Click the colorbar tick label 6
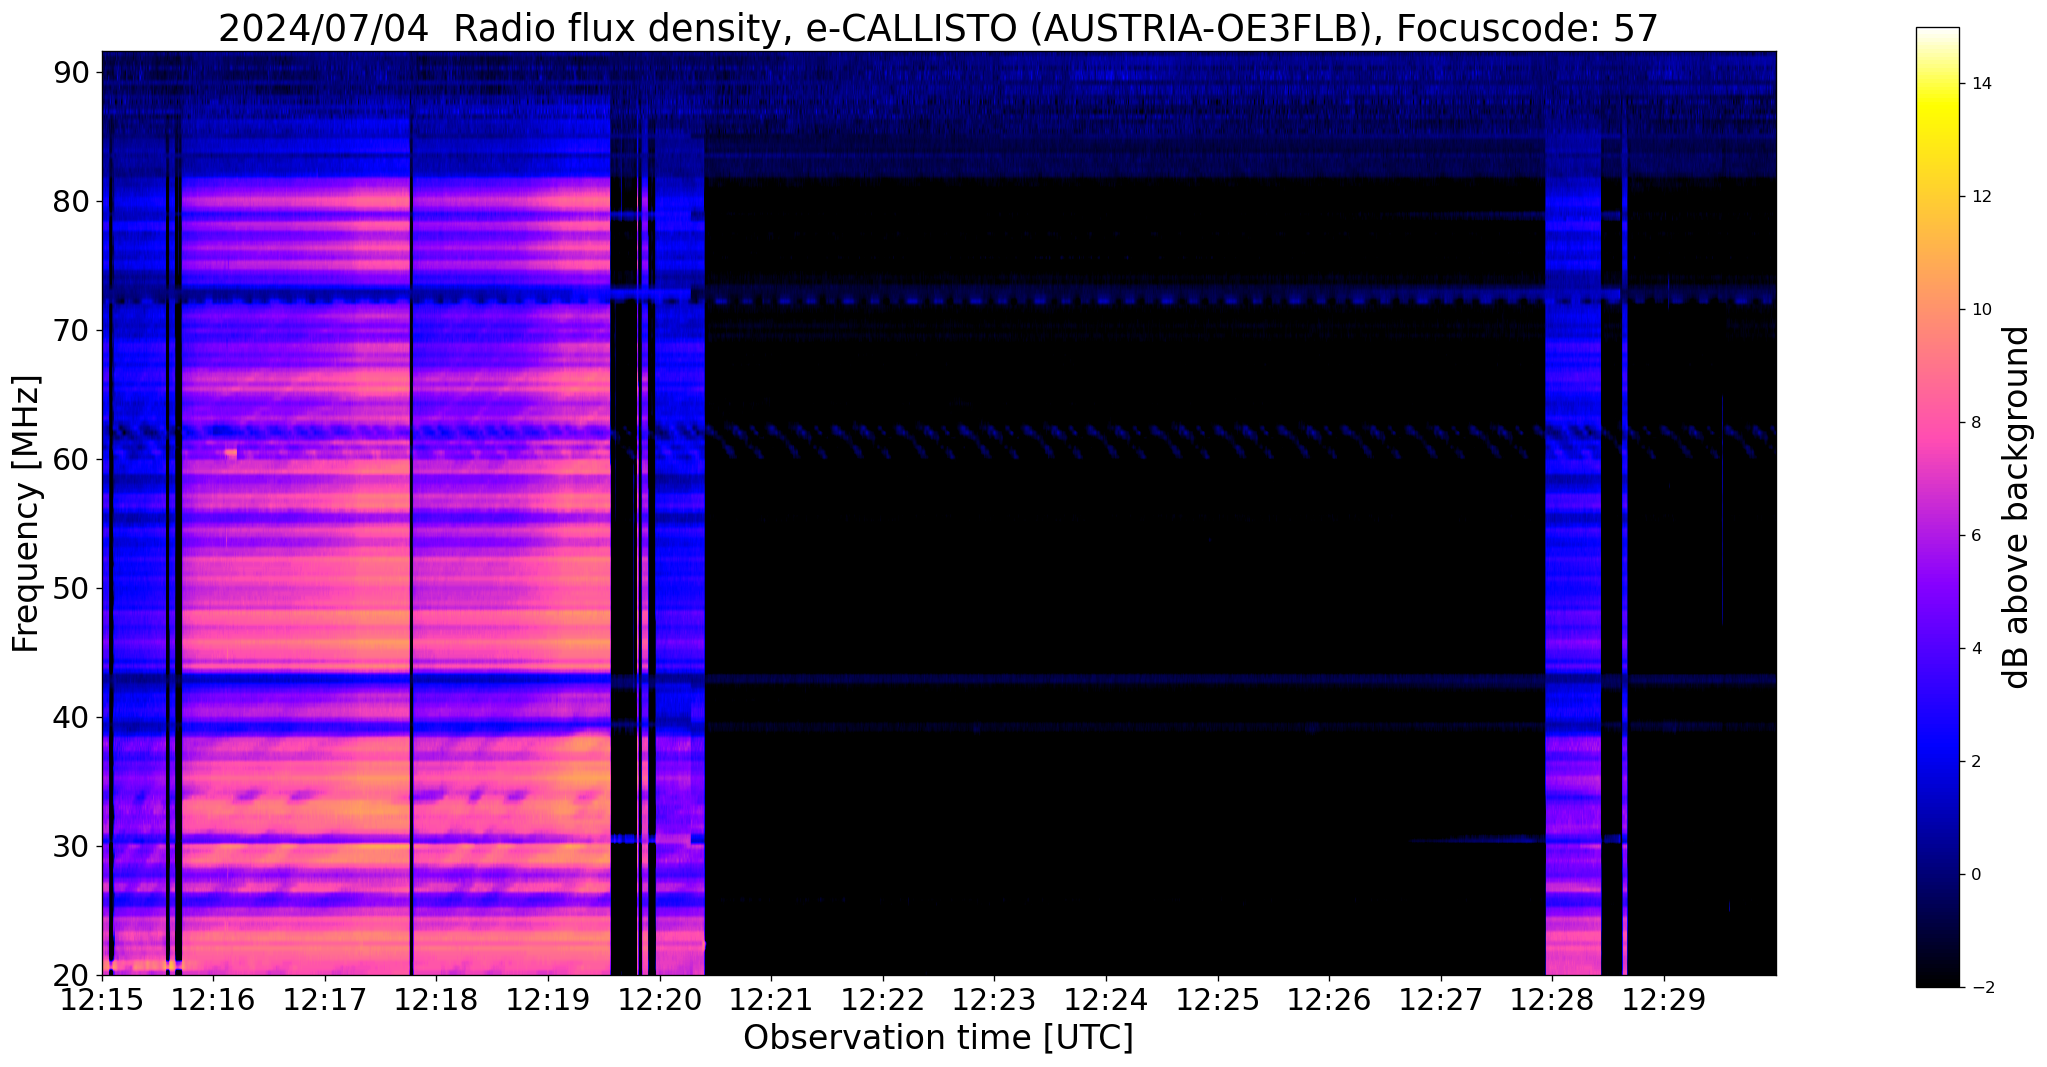Viewport: 2047px width, 1067px height. coord(1975,536)
